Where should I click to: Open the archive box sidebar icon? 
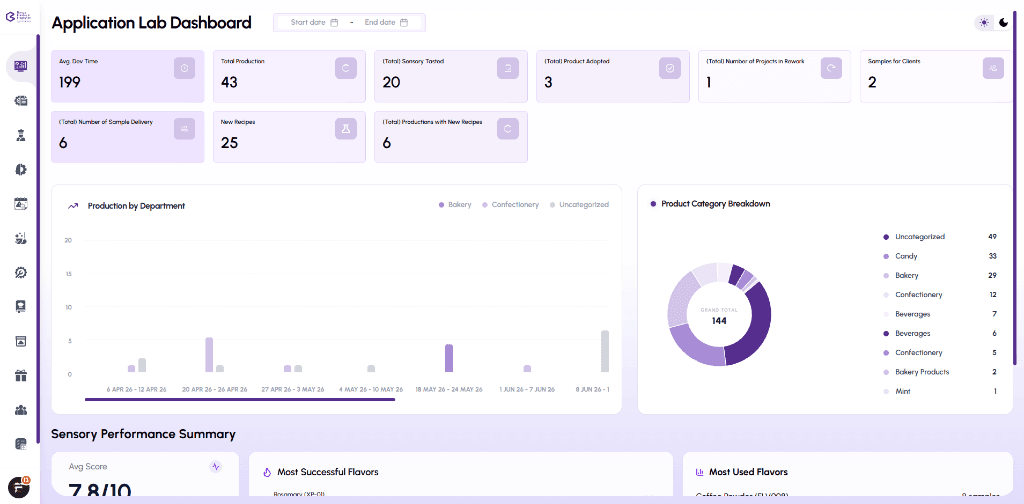tap(20, 341)
